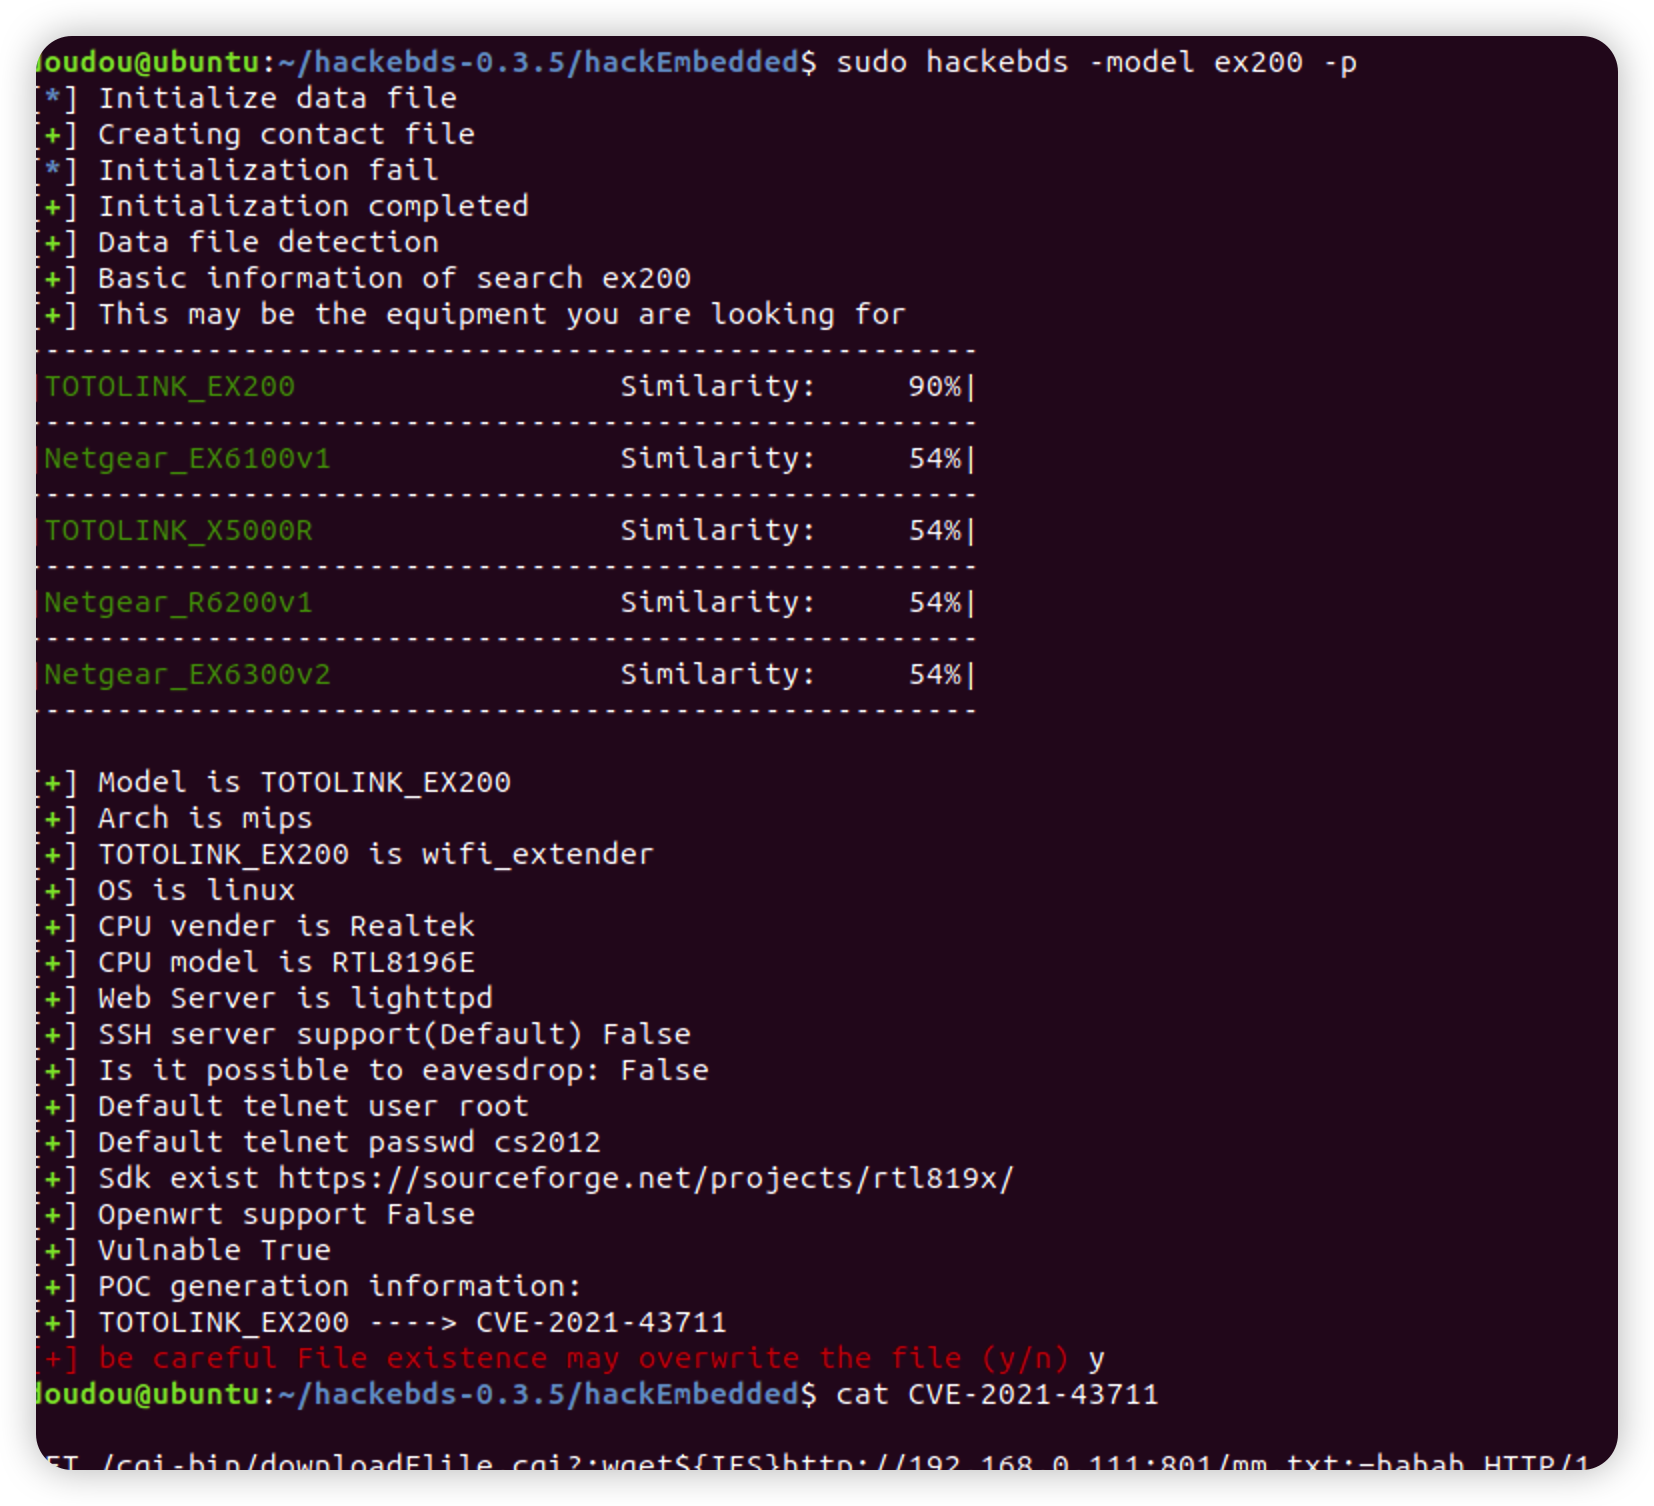Click the Netgear_R6200v1 entry
The height and width of the screenshot is (1506, 1654).
pos(175,601)
